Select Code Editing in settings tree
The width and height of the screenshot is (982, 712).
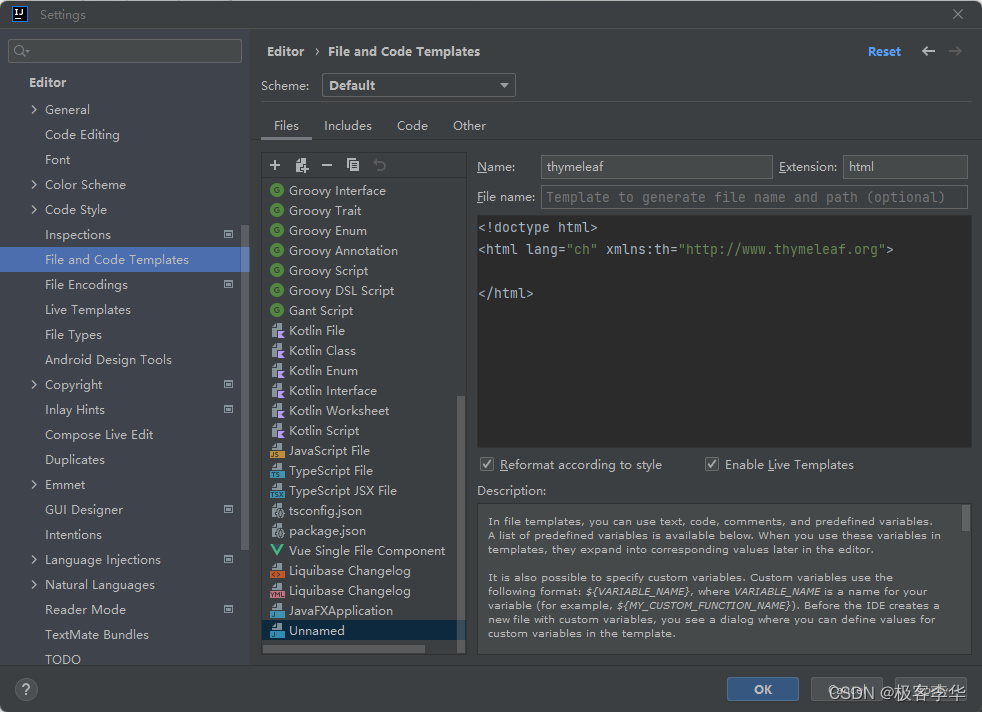pyautogui.click(x=82, y=134)
